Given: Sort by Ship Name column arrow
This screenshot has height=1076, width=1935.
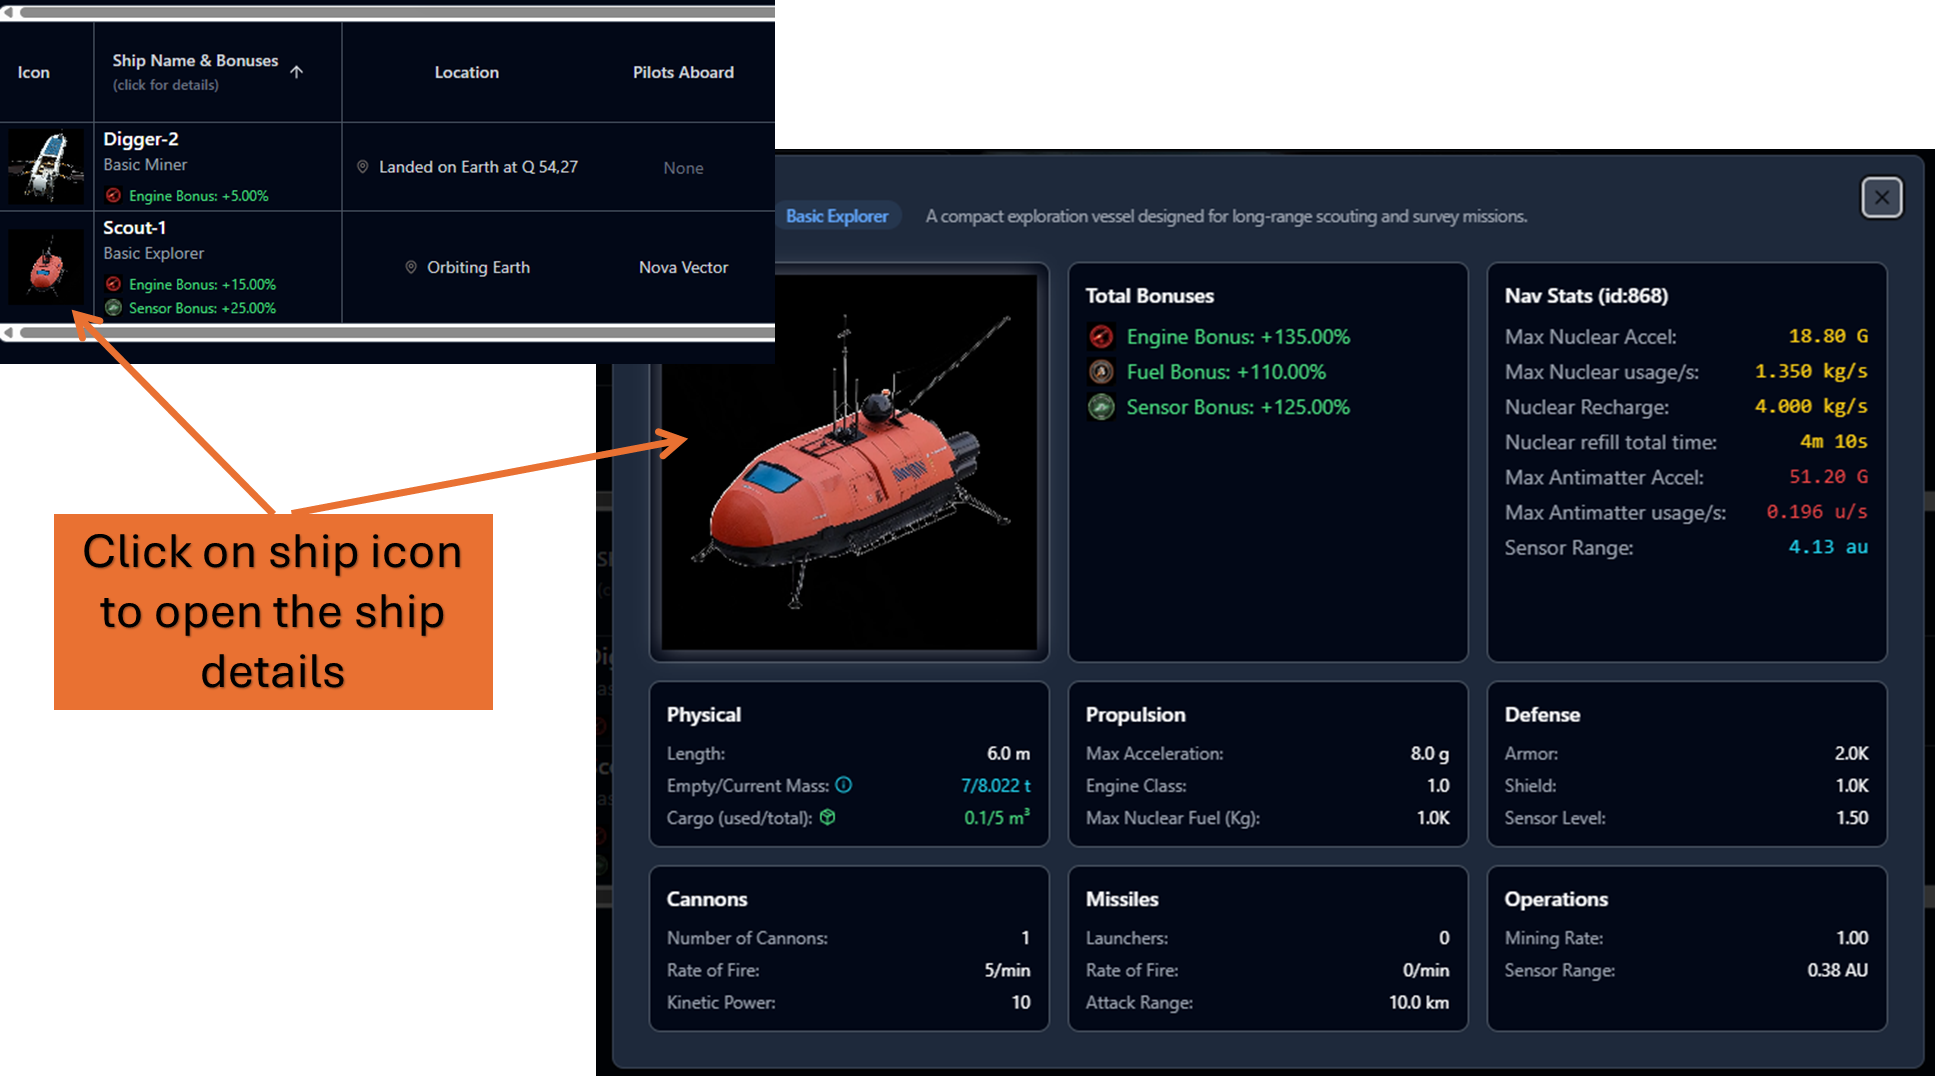Looking at the screenshot, I should tap(297, 72).
